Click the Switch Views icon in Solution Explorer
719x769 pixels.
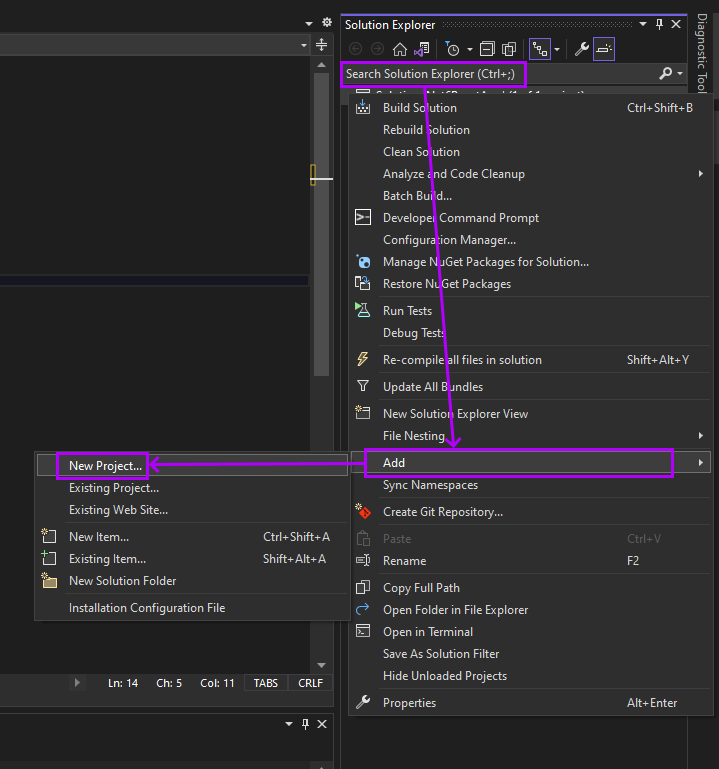point(422,49)
